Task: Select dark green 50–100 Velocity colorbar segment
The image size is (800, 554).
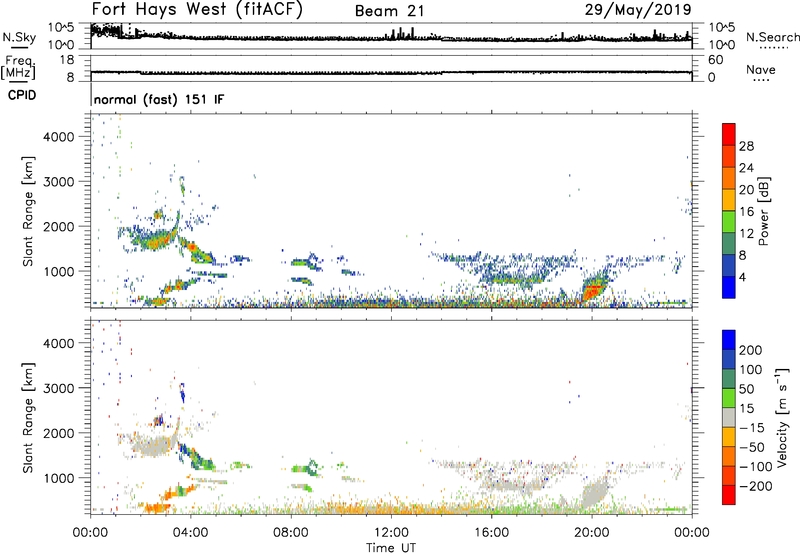Action: (729, 379)
